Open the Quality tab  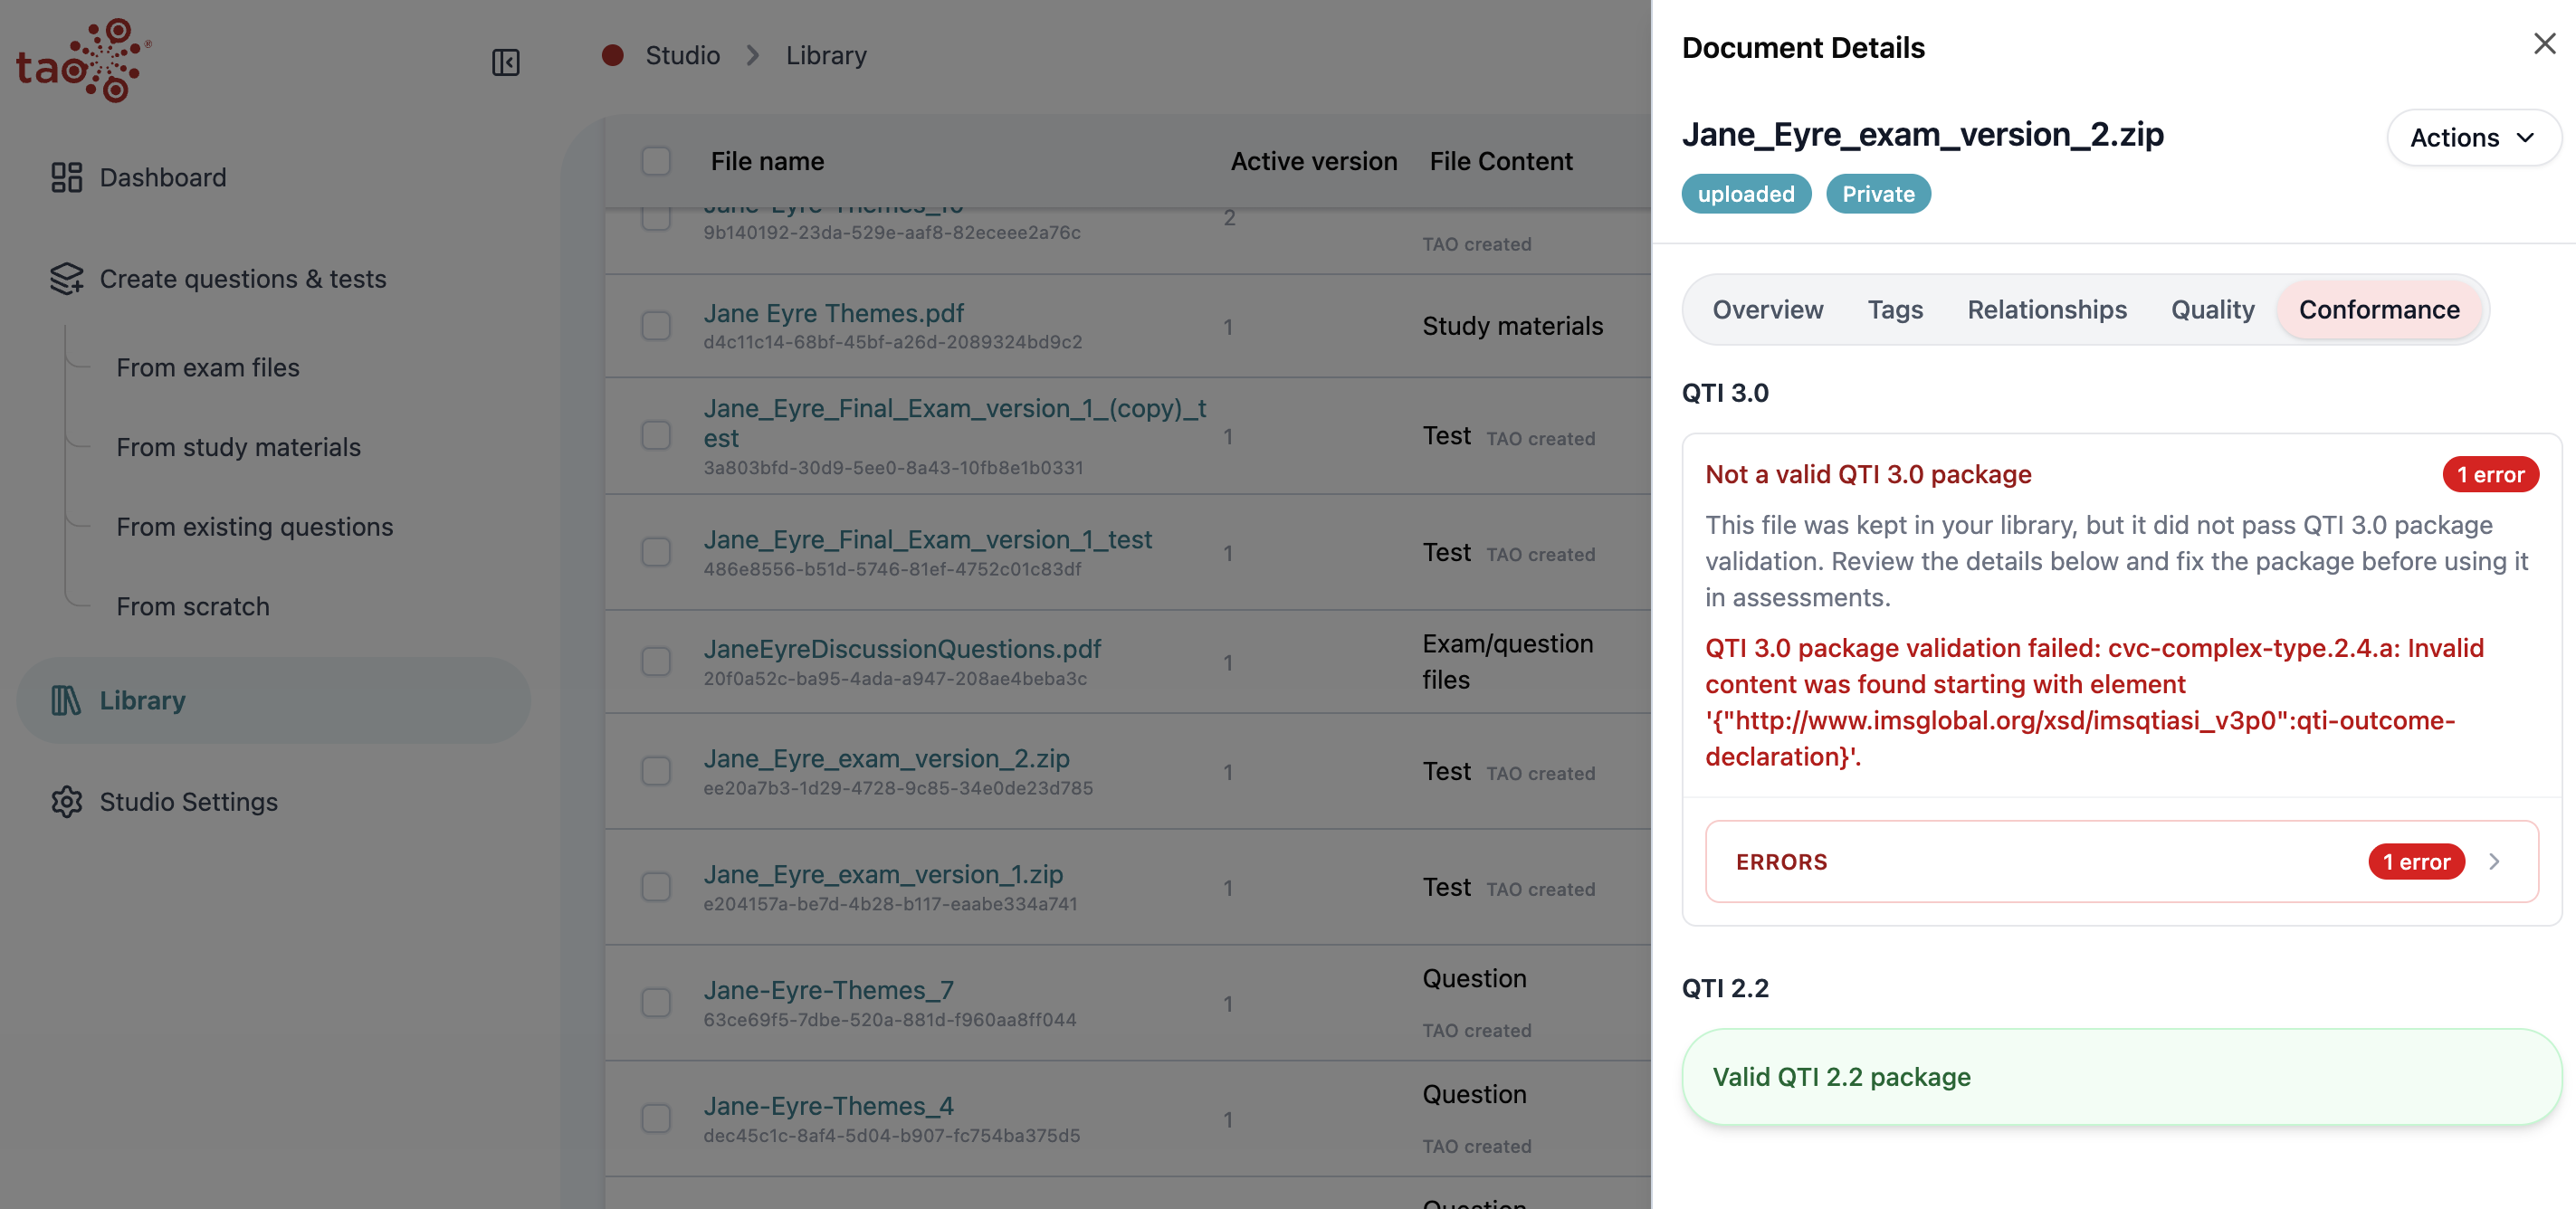(x=2212, y=310)
